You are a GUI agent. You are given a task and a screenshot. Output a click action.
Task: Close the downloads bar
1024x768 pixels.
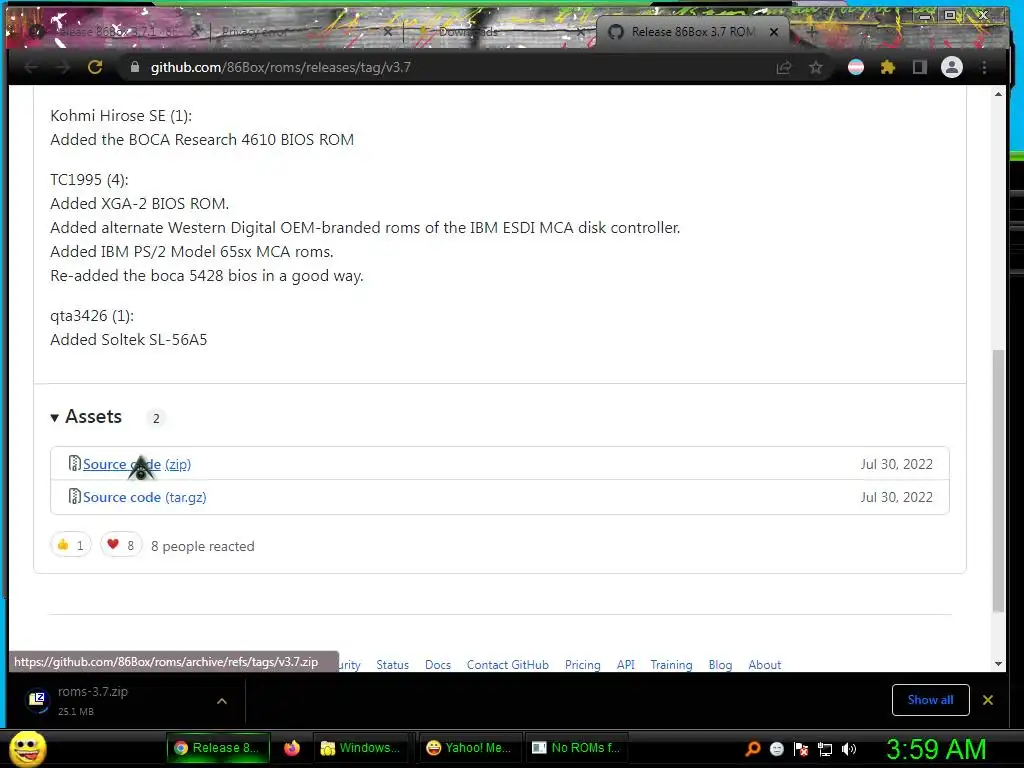tap(988, 699)
